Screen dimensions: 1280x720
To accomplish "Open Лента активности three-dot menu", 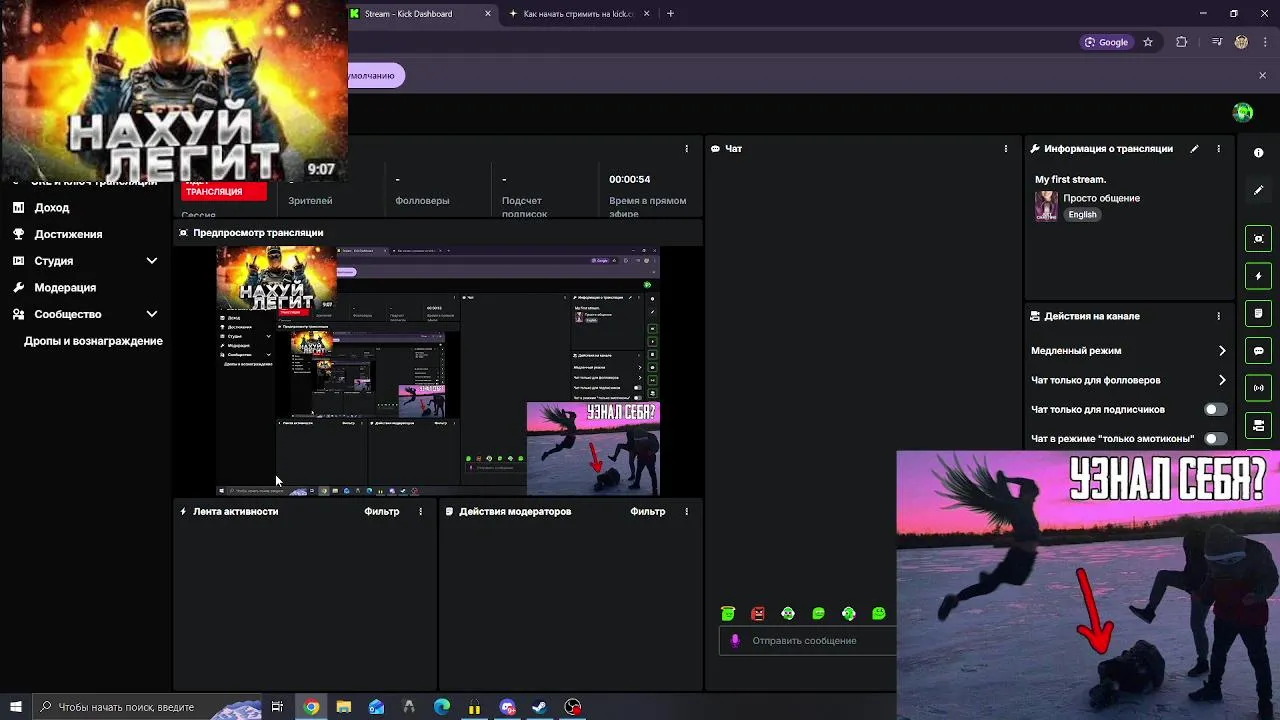I will pos(420,511).
